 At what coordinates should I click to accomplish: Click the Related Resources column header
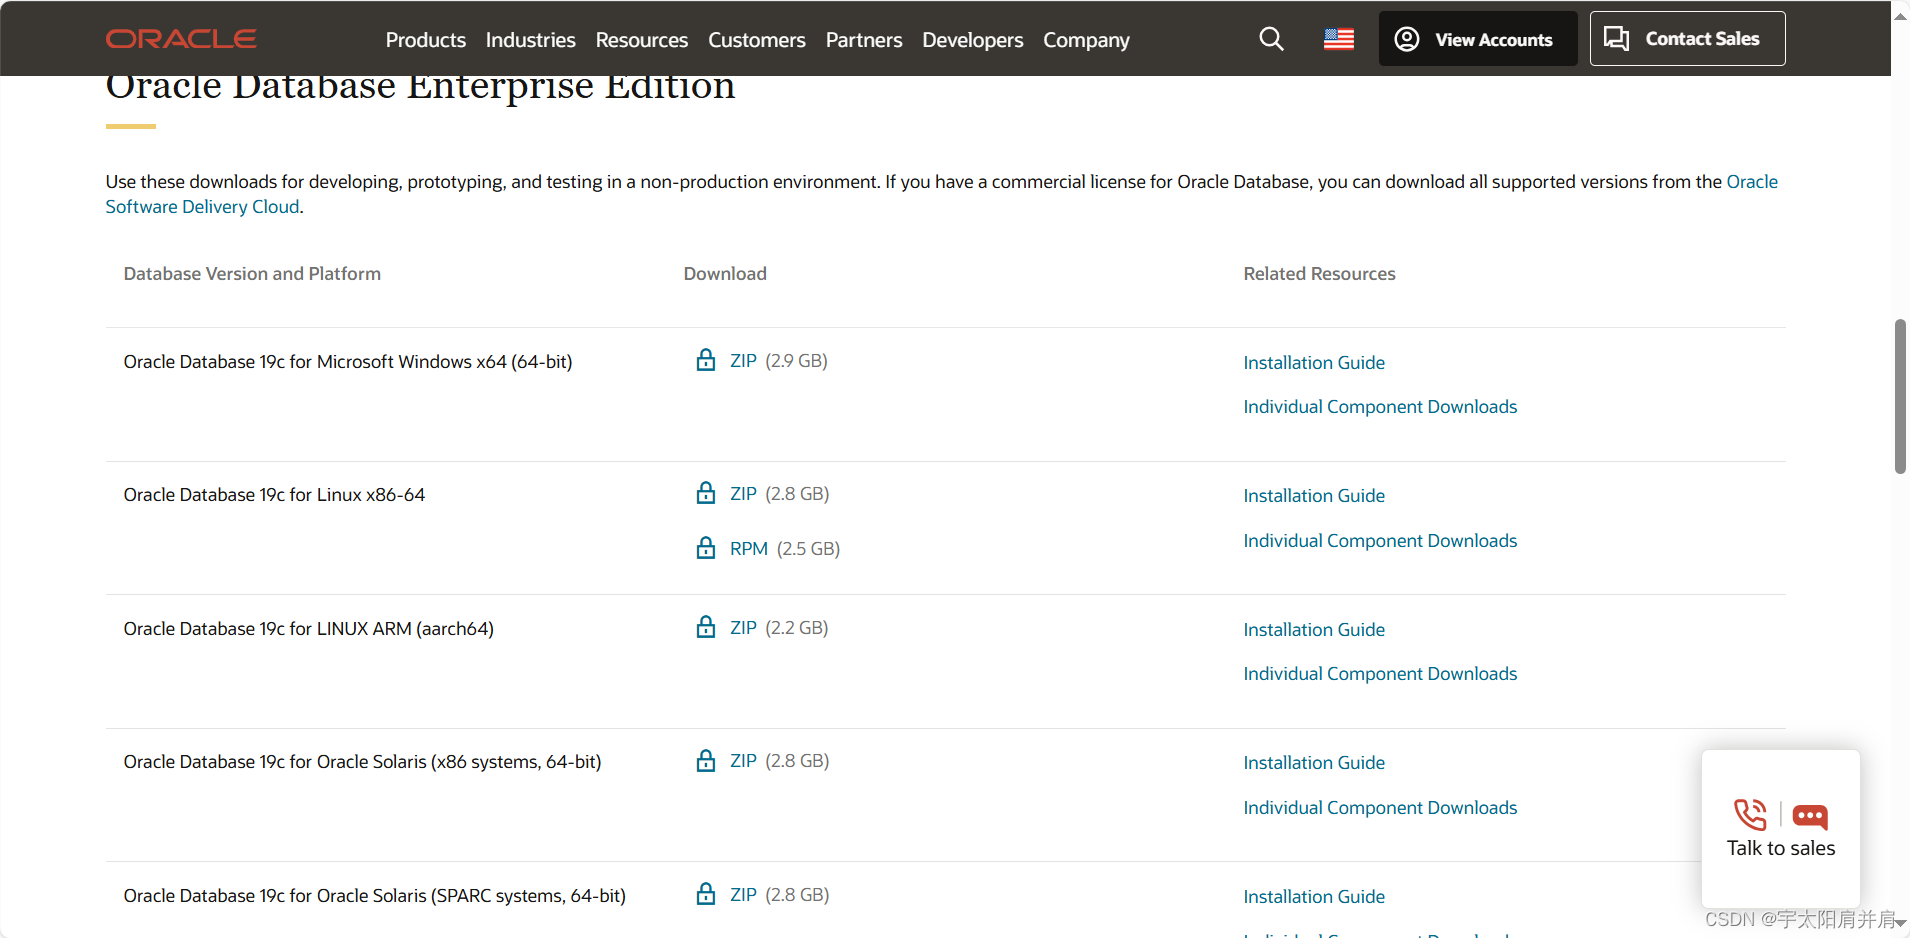pos(1319,274)
